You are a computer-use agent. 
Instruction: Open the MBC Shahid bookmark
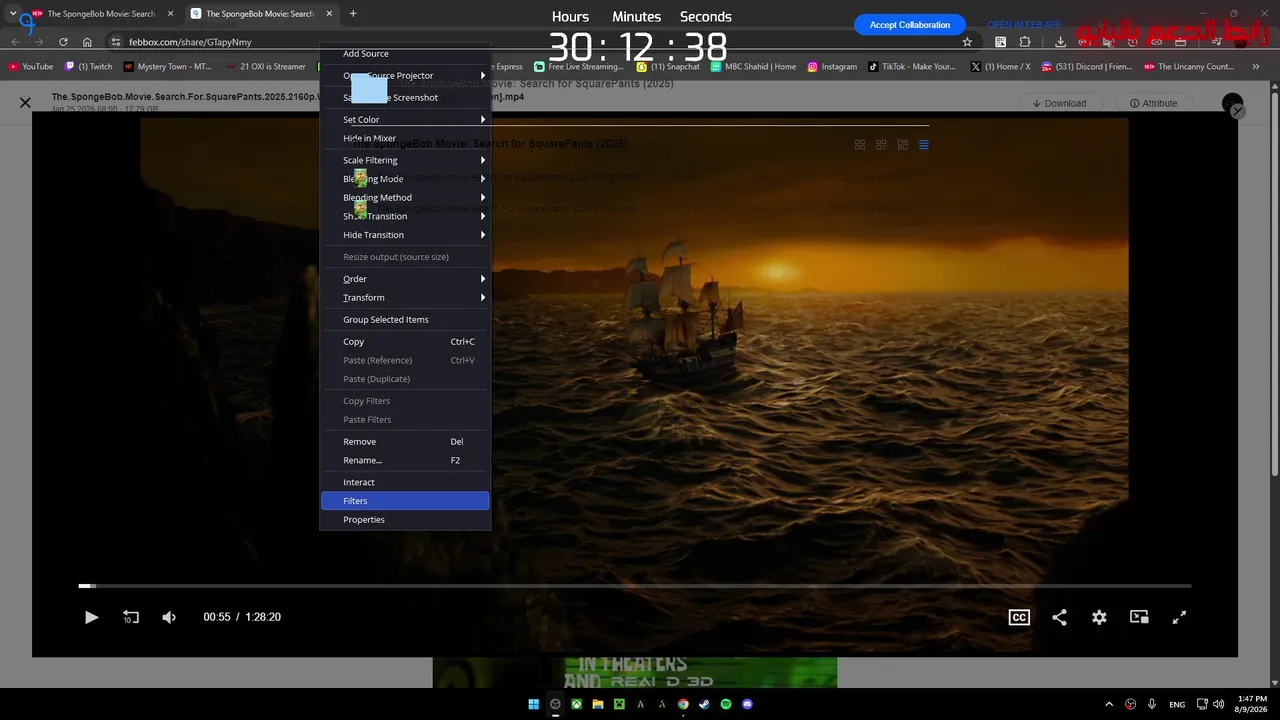tap(754, 67)
